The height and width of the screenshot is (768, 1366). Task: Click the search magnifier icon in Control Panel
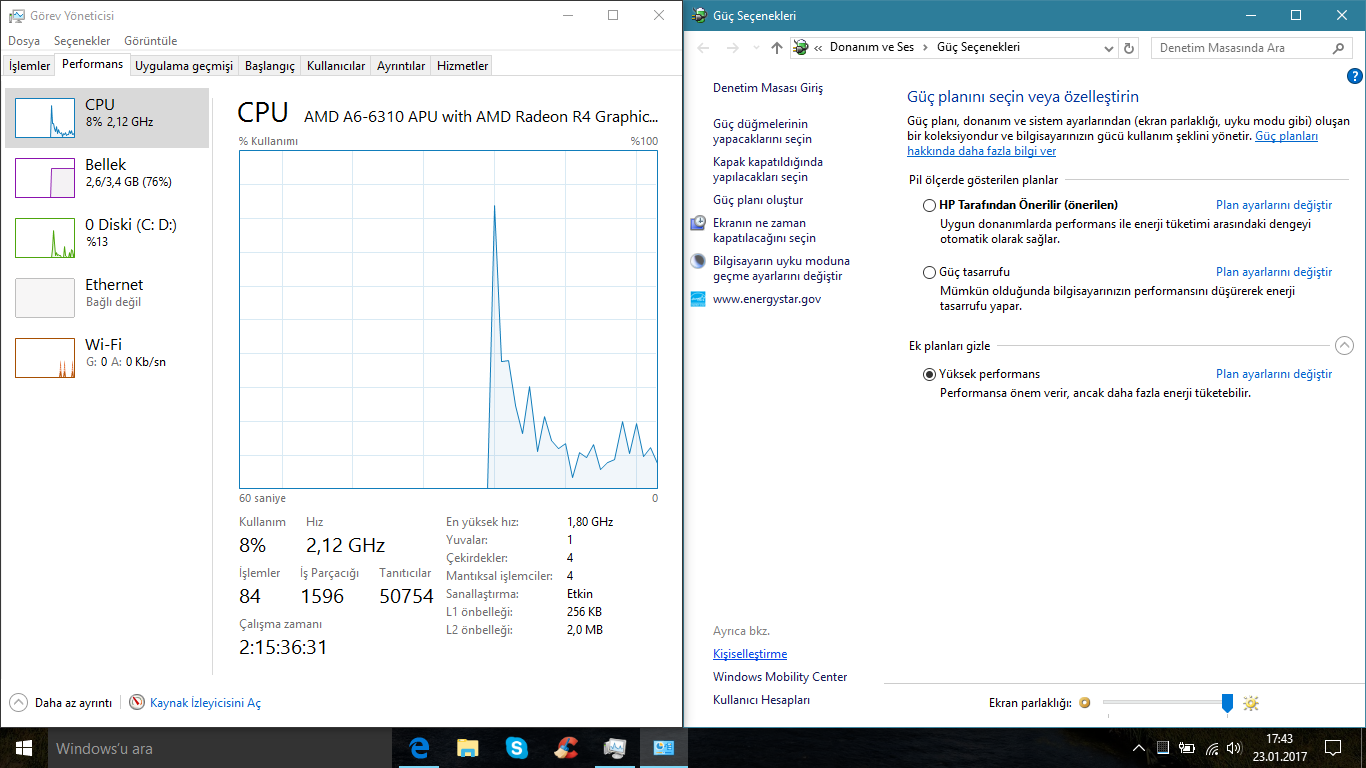[1340, 48]
